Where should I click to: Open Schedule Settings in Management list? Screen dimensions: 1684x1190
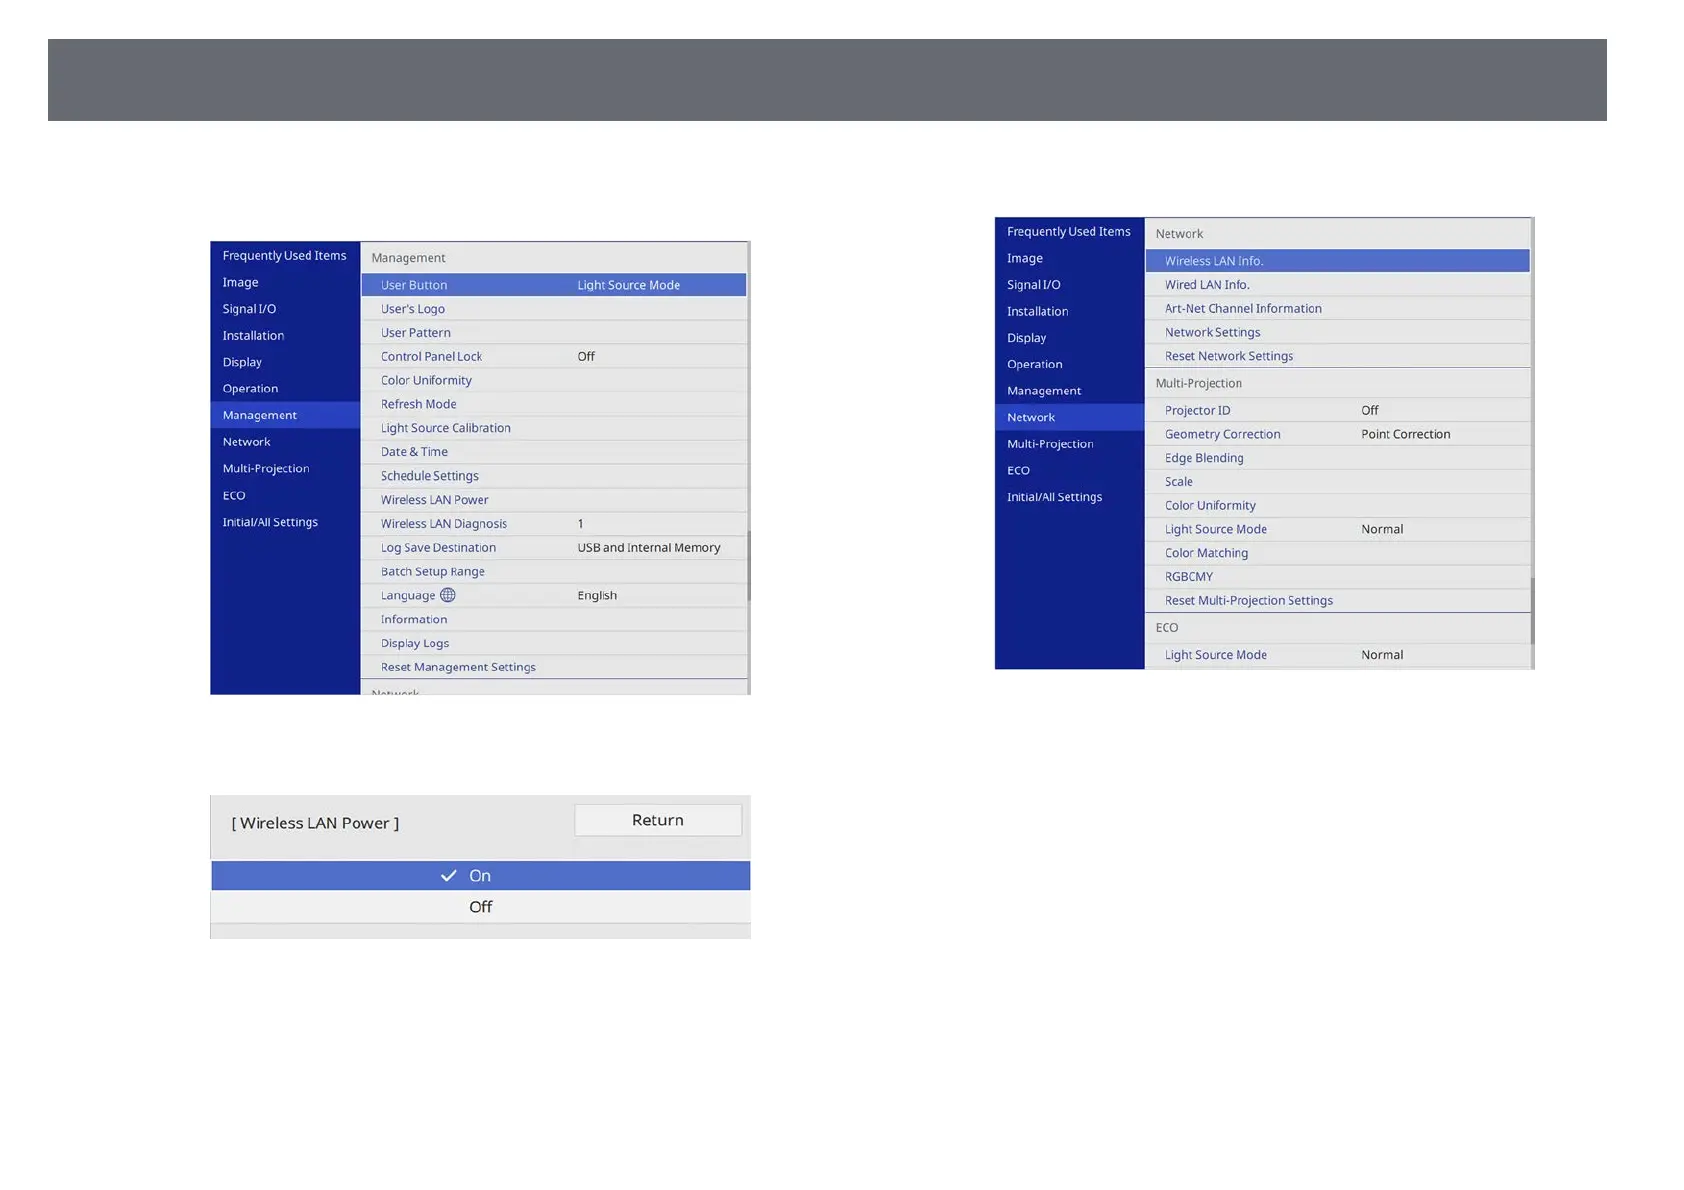pos(554,476)
